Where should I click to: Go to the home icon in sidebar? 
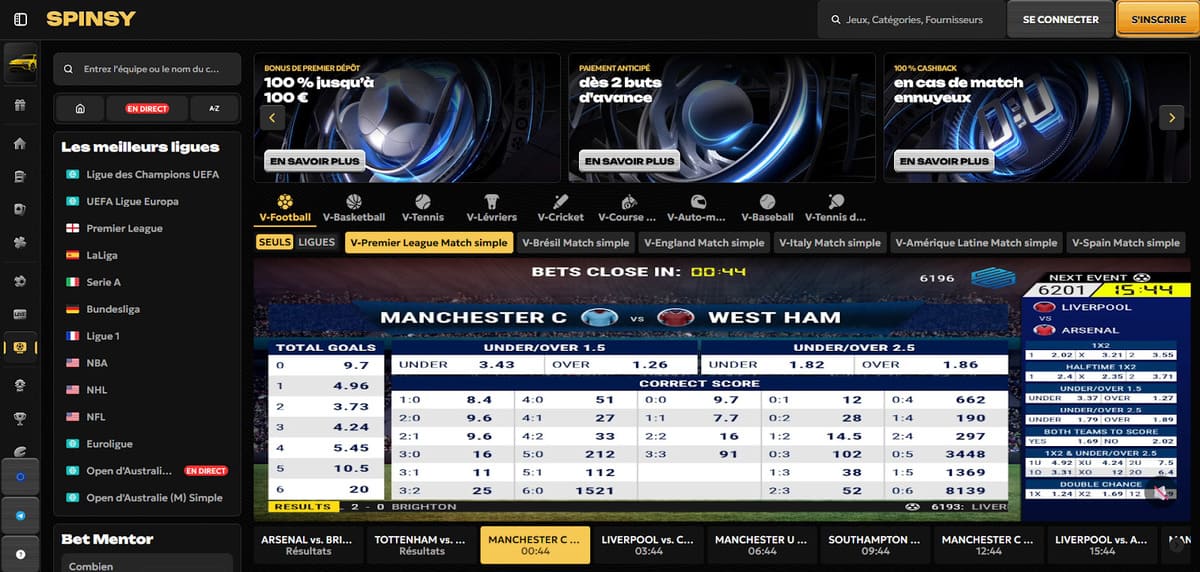(20, 143)
